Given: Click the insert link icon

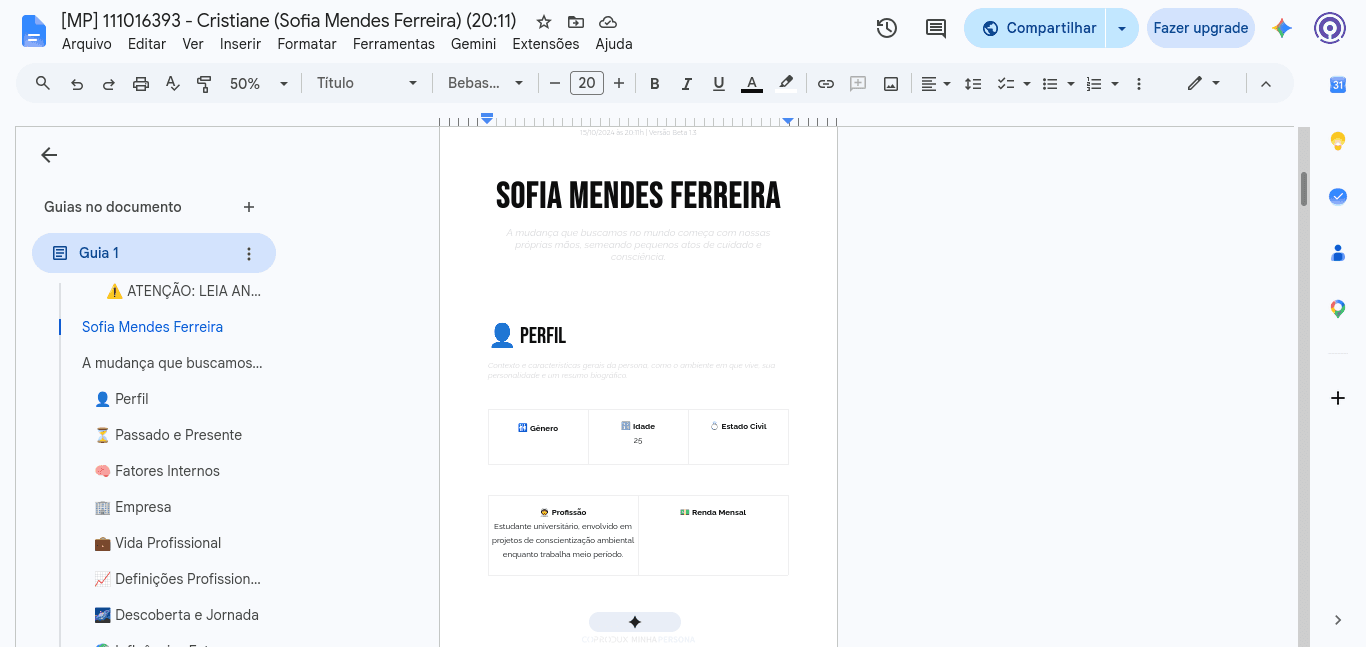Looking at the screenshot, I should (826, 84).
